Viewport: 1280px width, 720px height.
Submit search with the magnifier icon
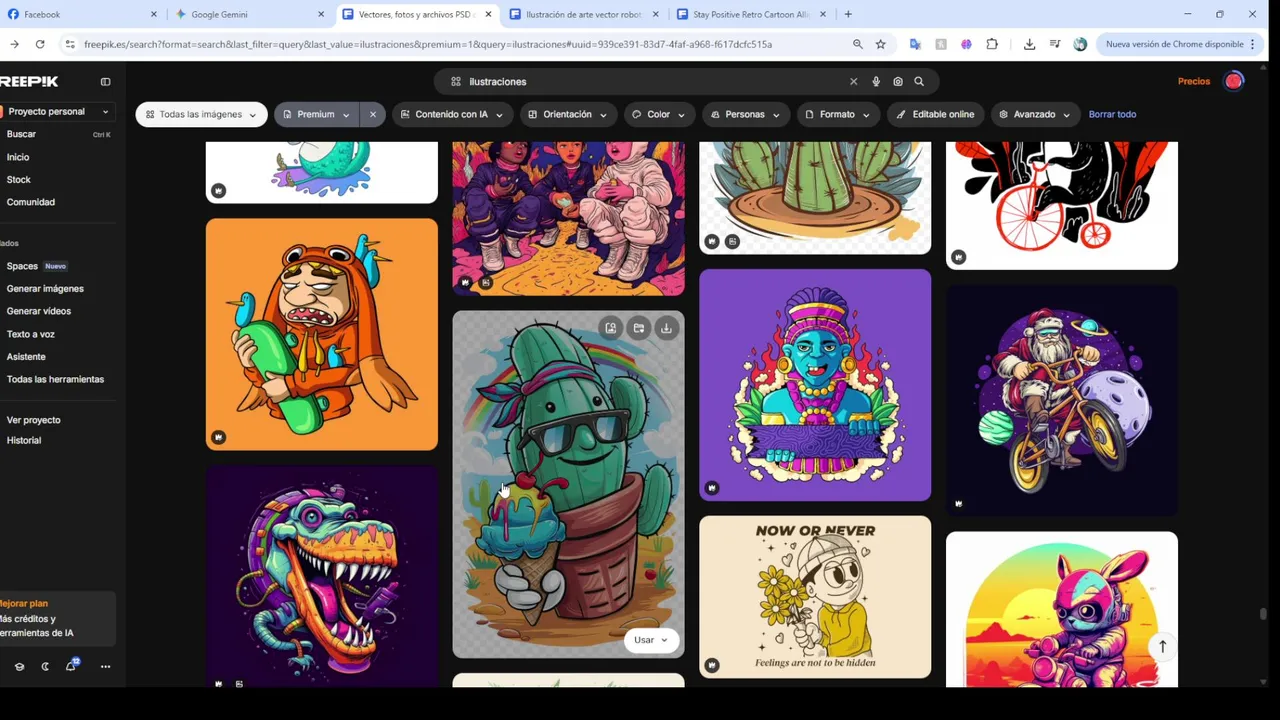point(919,82)
